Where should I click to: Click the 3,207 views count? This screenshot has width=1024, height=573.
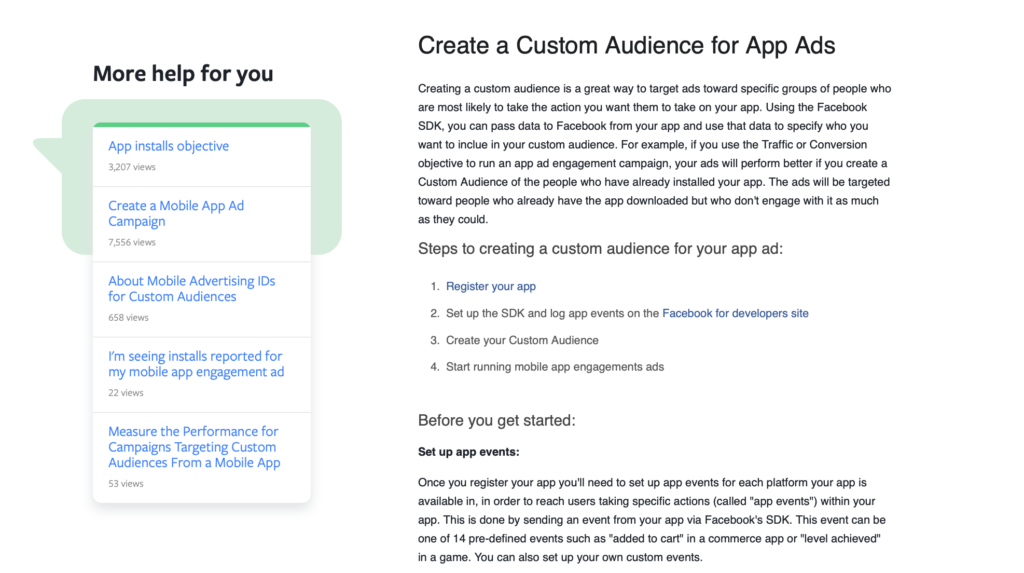coord(132,167)
